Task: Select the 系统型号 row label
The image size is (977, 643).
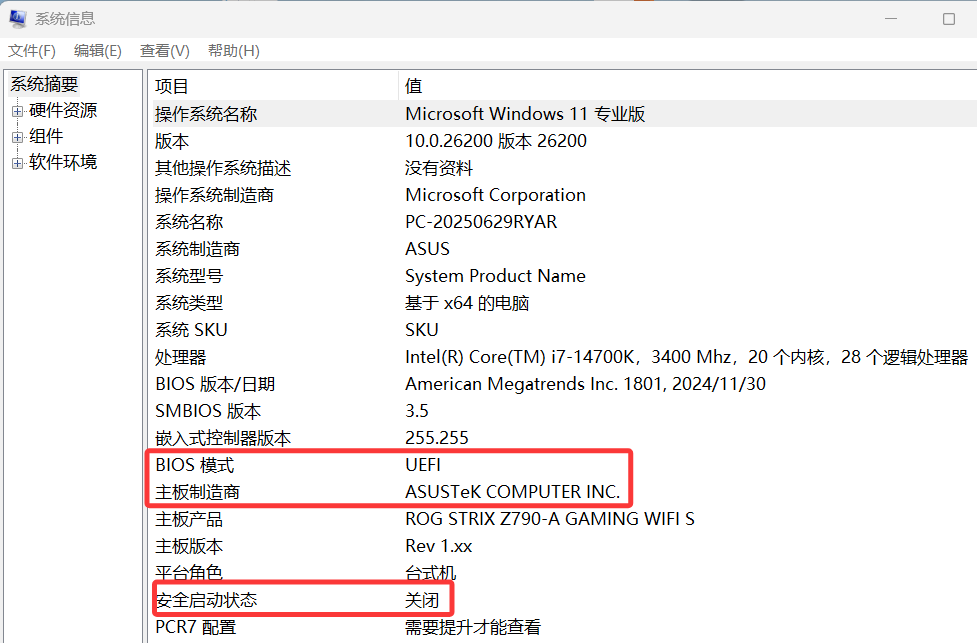Action: (x=189, y=276)
